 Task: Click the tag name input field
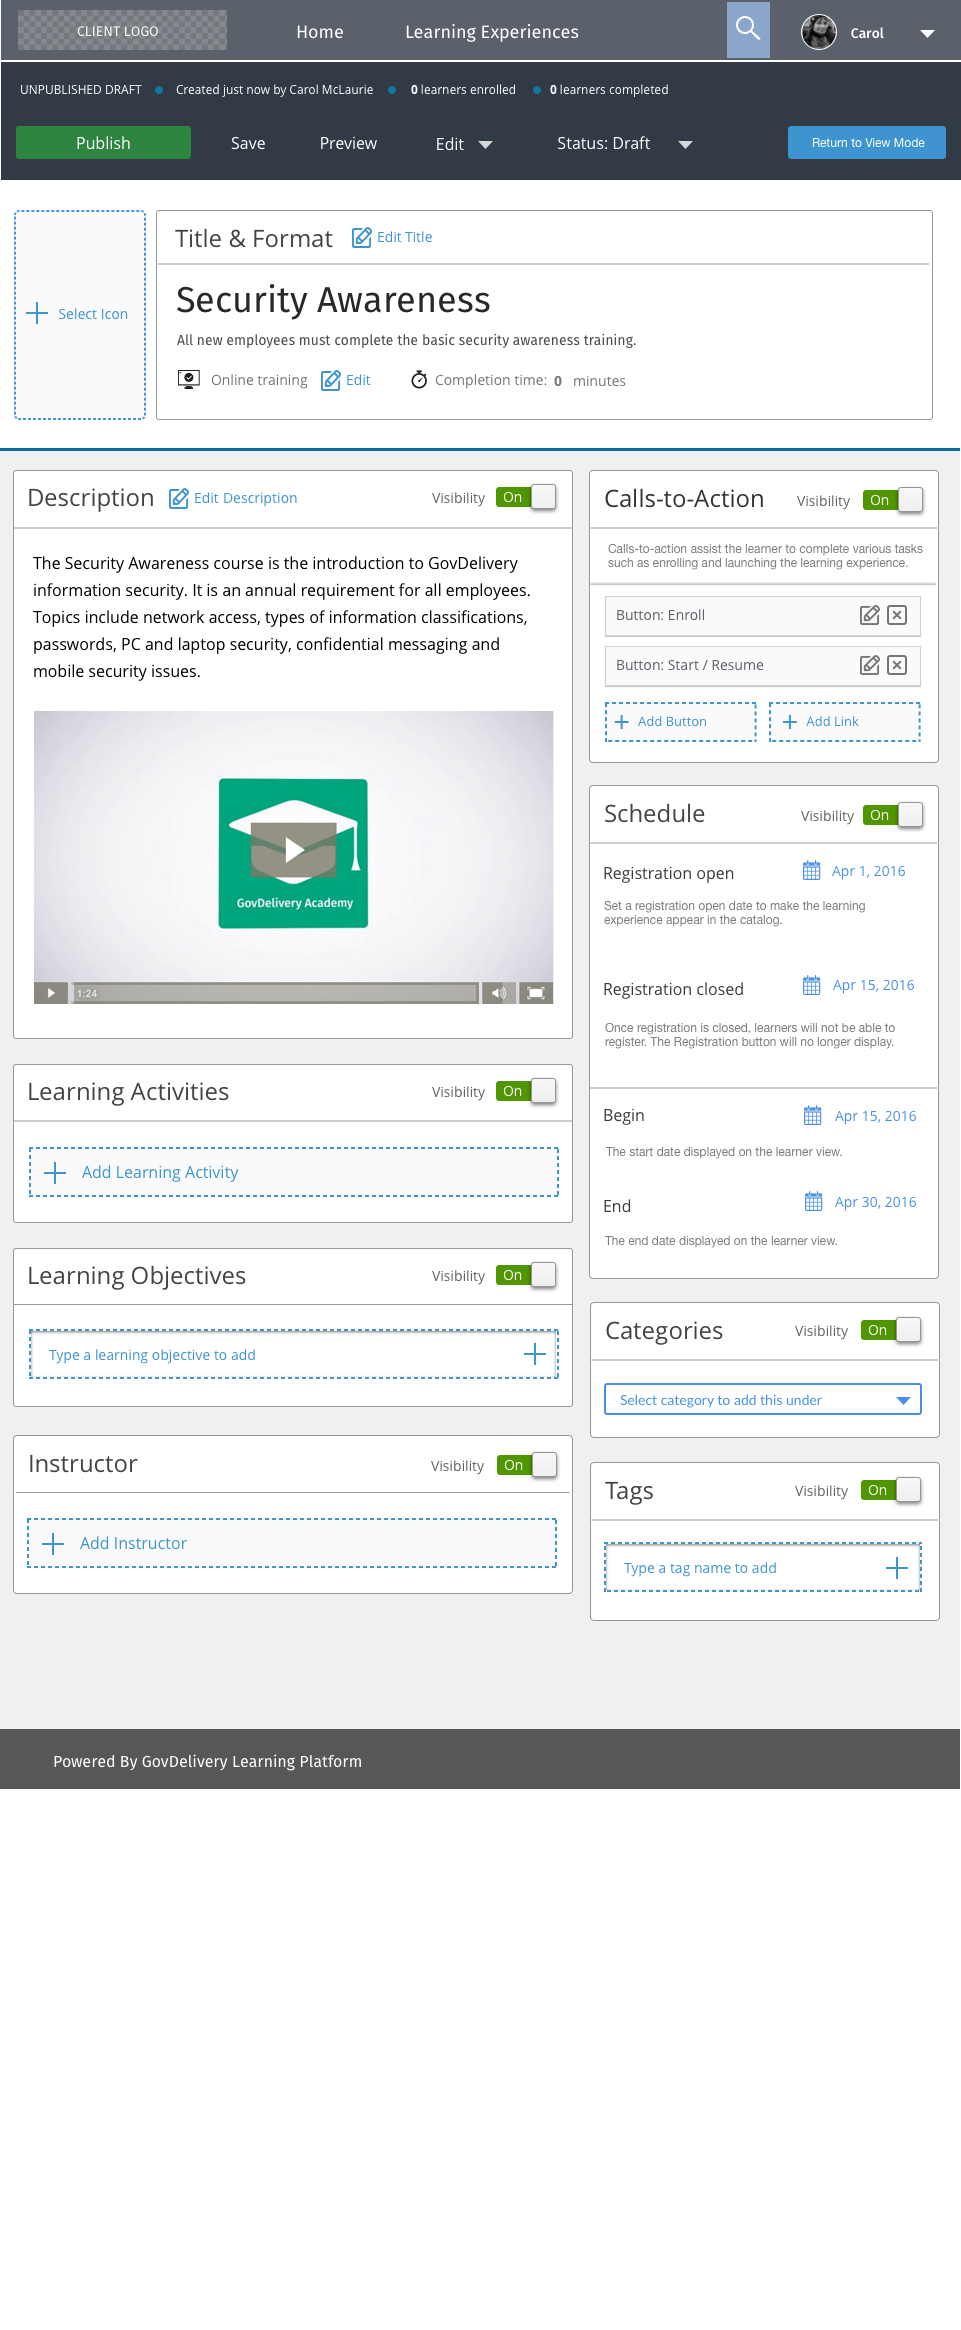click(763, 1567)
